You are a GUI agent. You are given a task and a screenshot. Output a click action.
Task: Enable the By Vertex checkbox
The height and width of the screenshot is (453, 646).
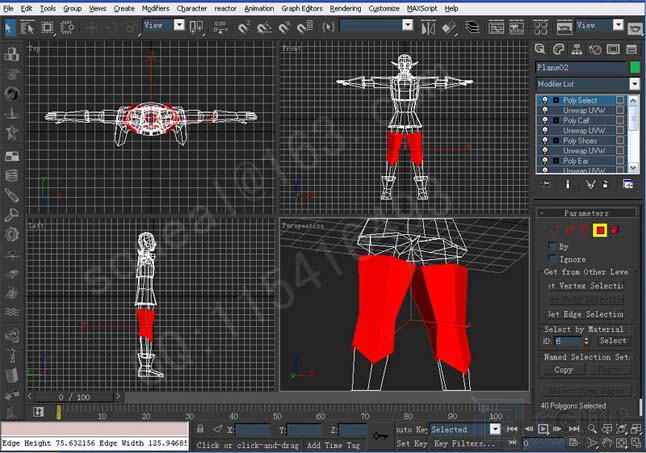[552, 246]
